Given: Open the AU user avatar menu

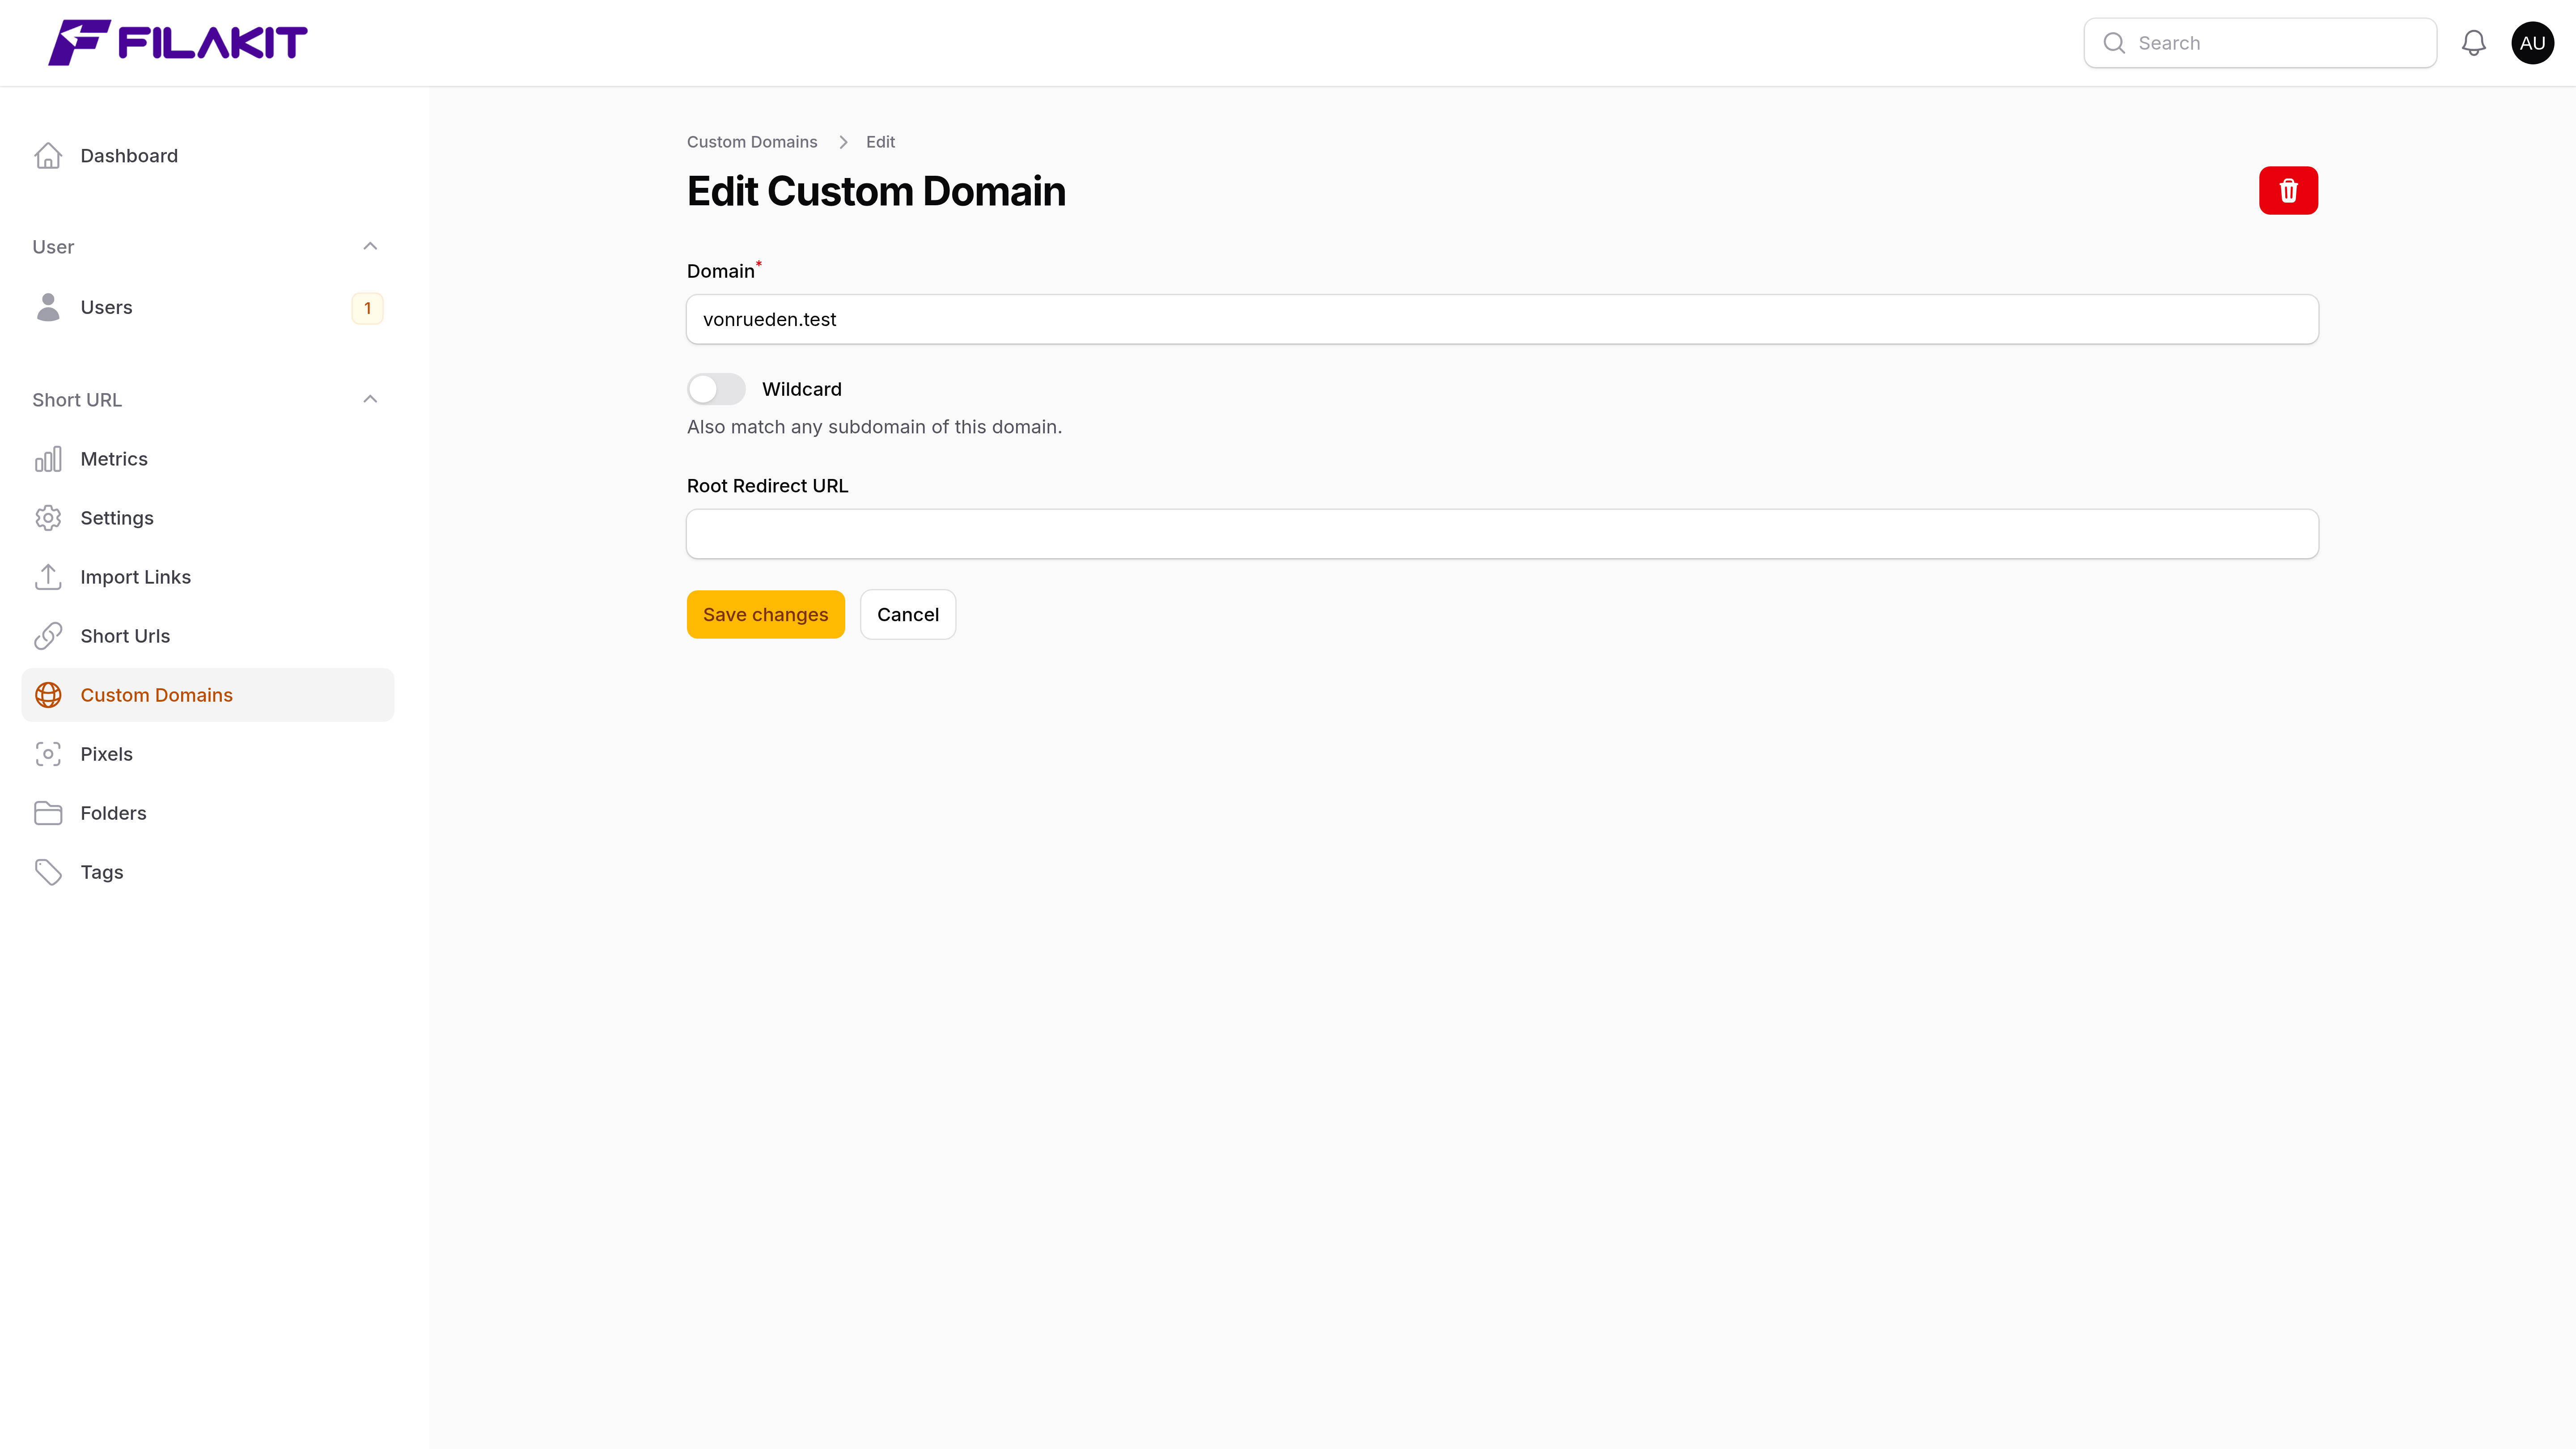Looking at the screenshot, I should (2532, 43).
